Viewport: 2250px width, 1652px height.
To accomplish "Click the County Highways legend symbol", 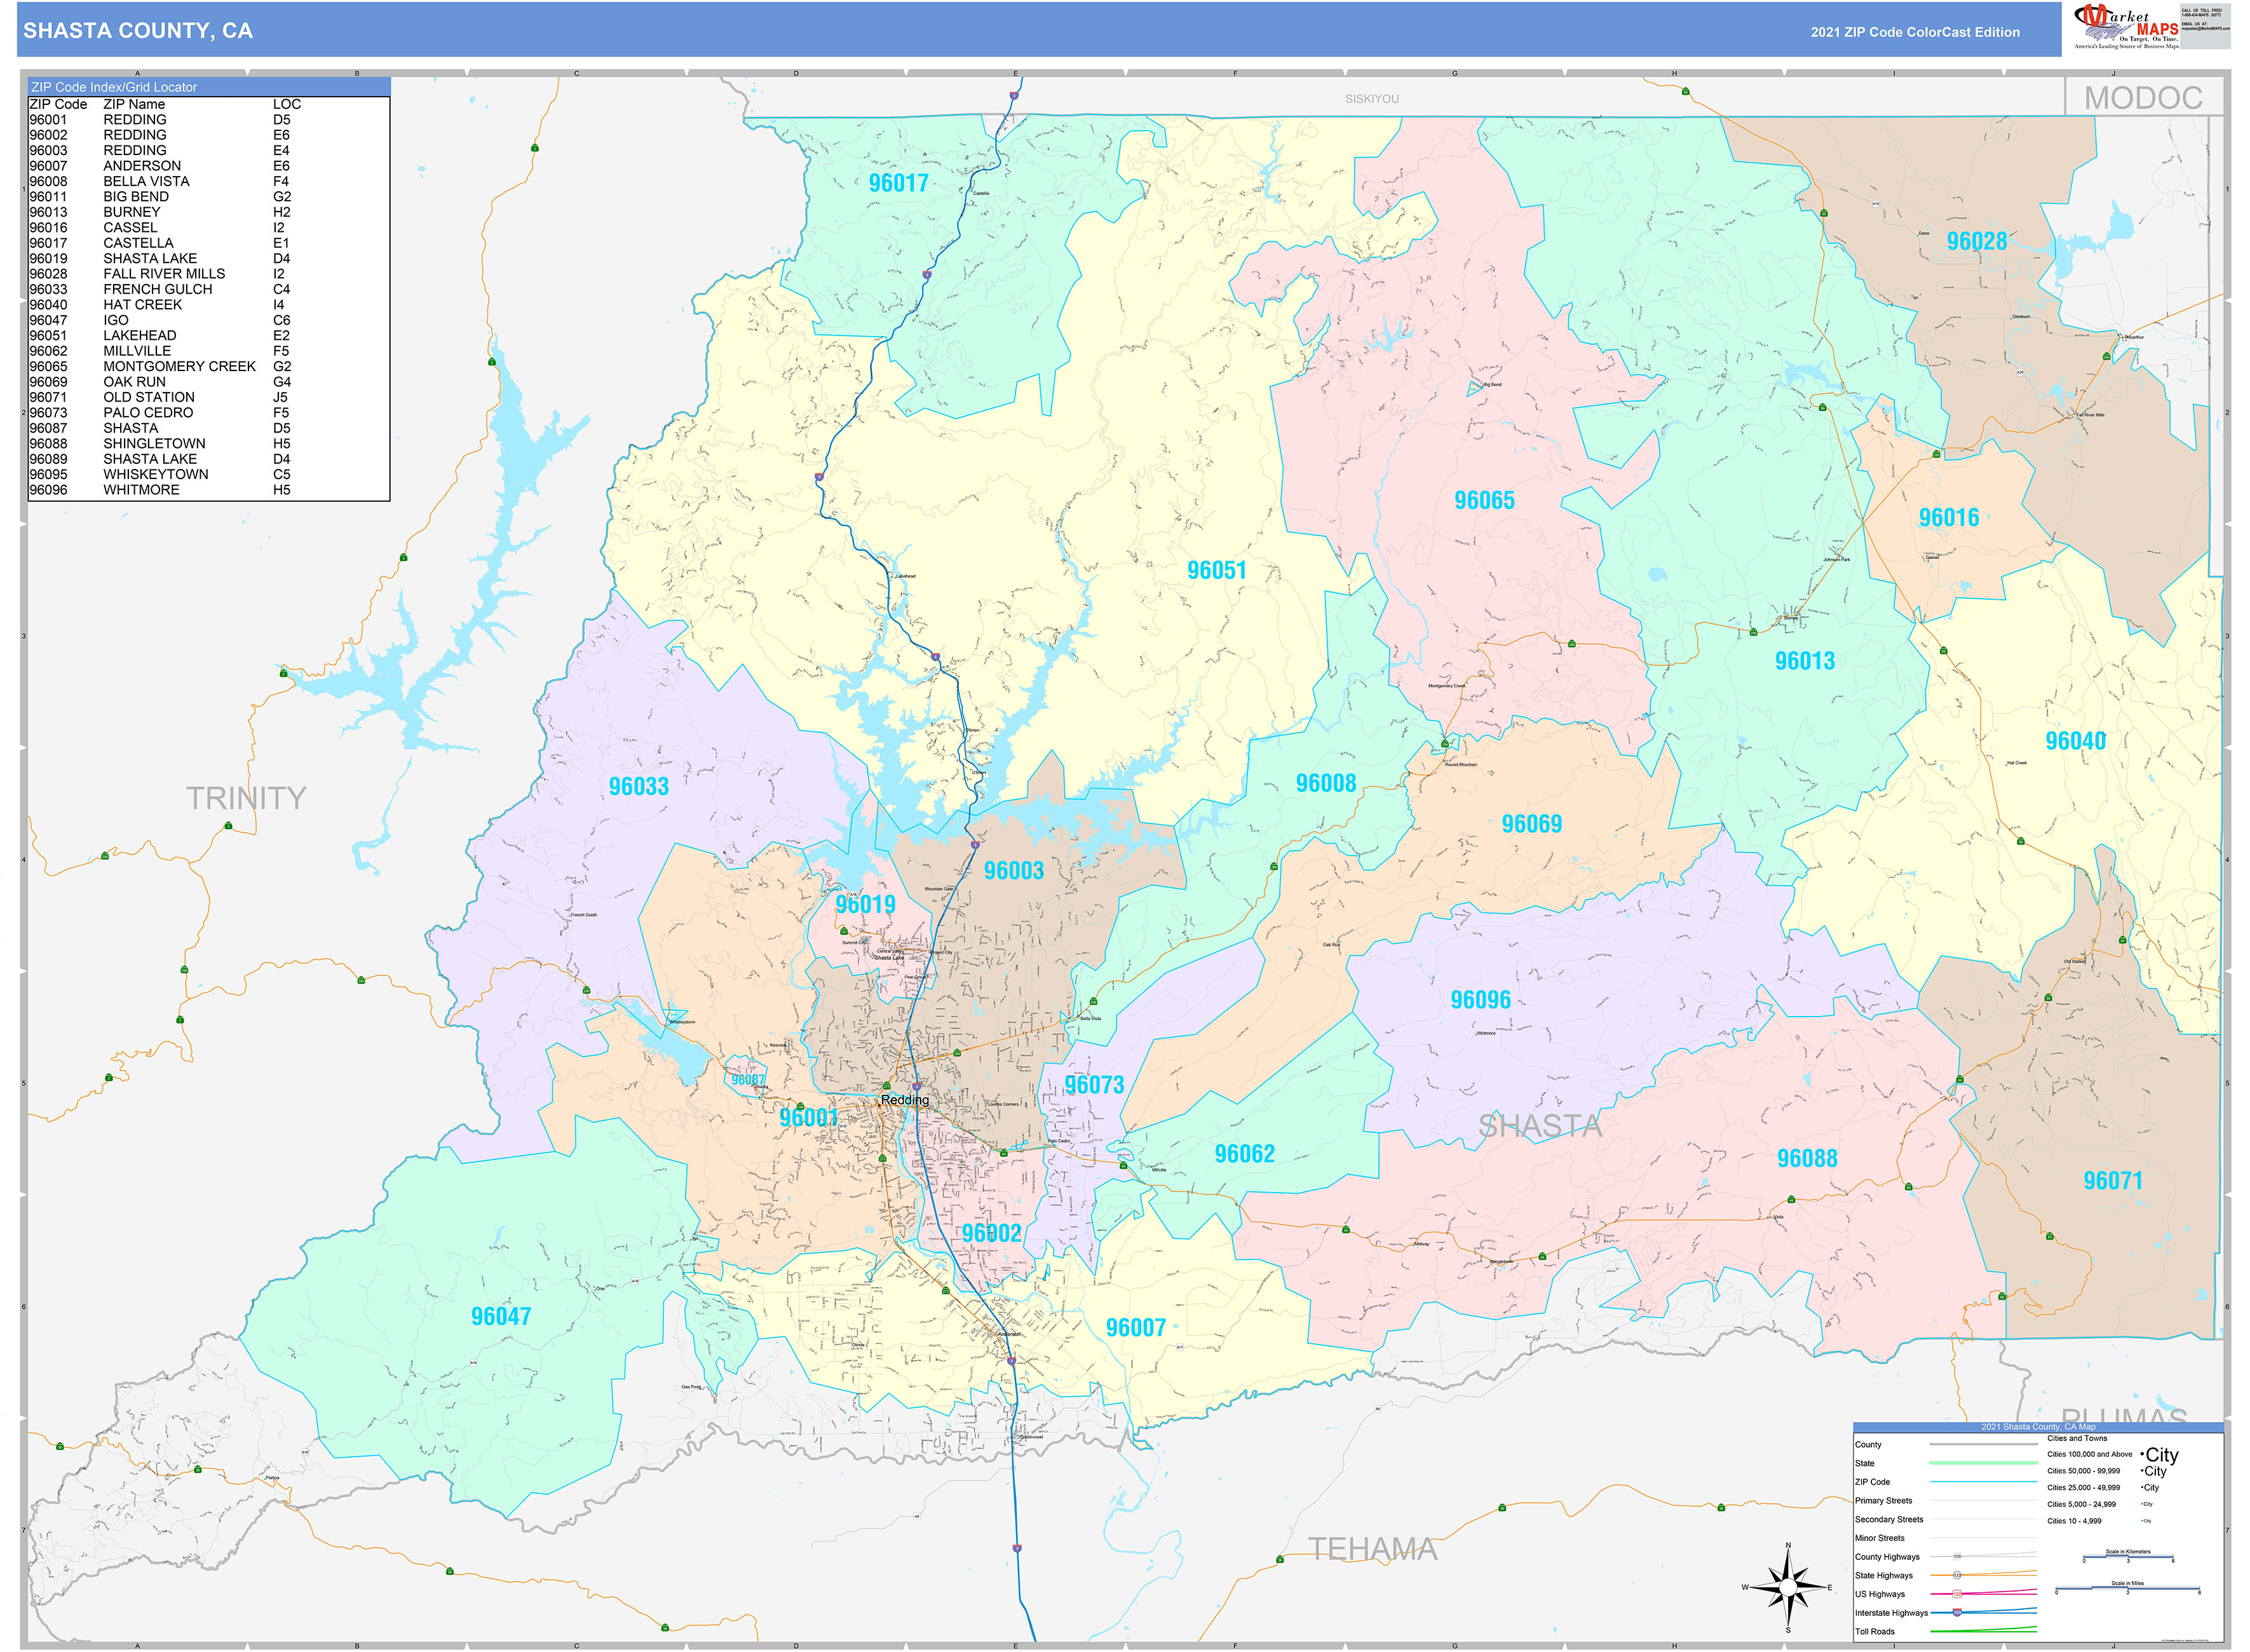I will (x=1957, y=1557).
